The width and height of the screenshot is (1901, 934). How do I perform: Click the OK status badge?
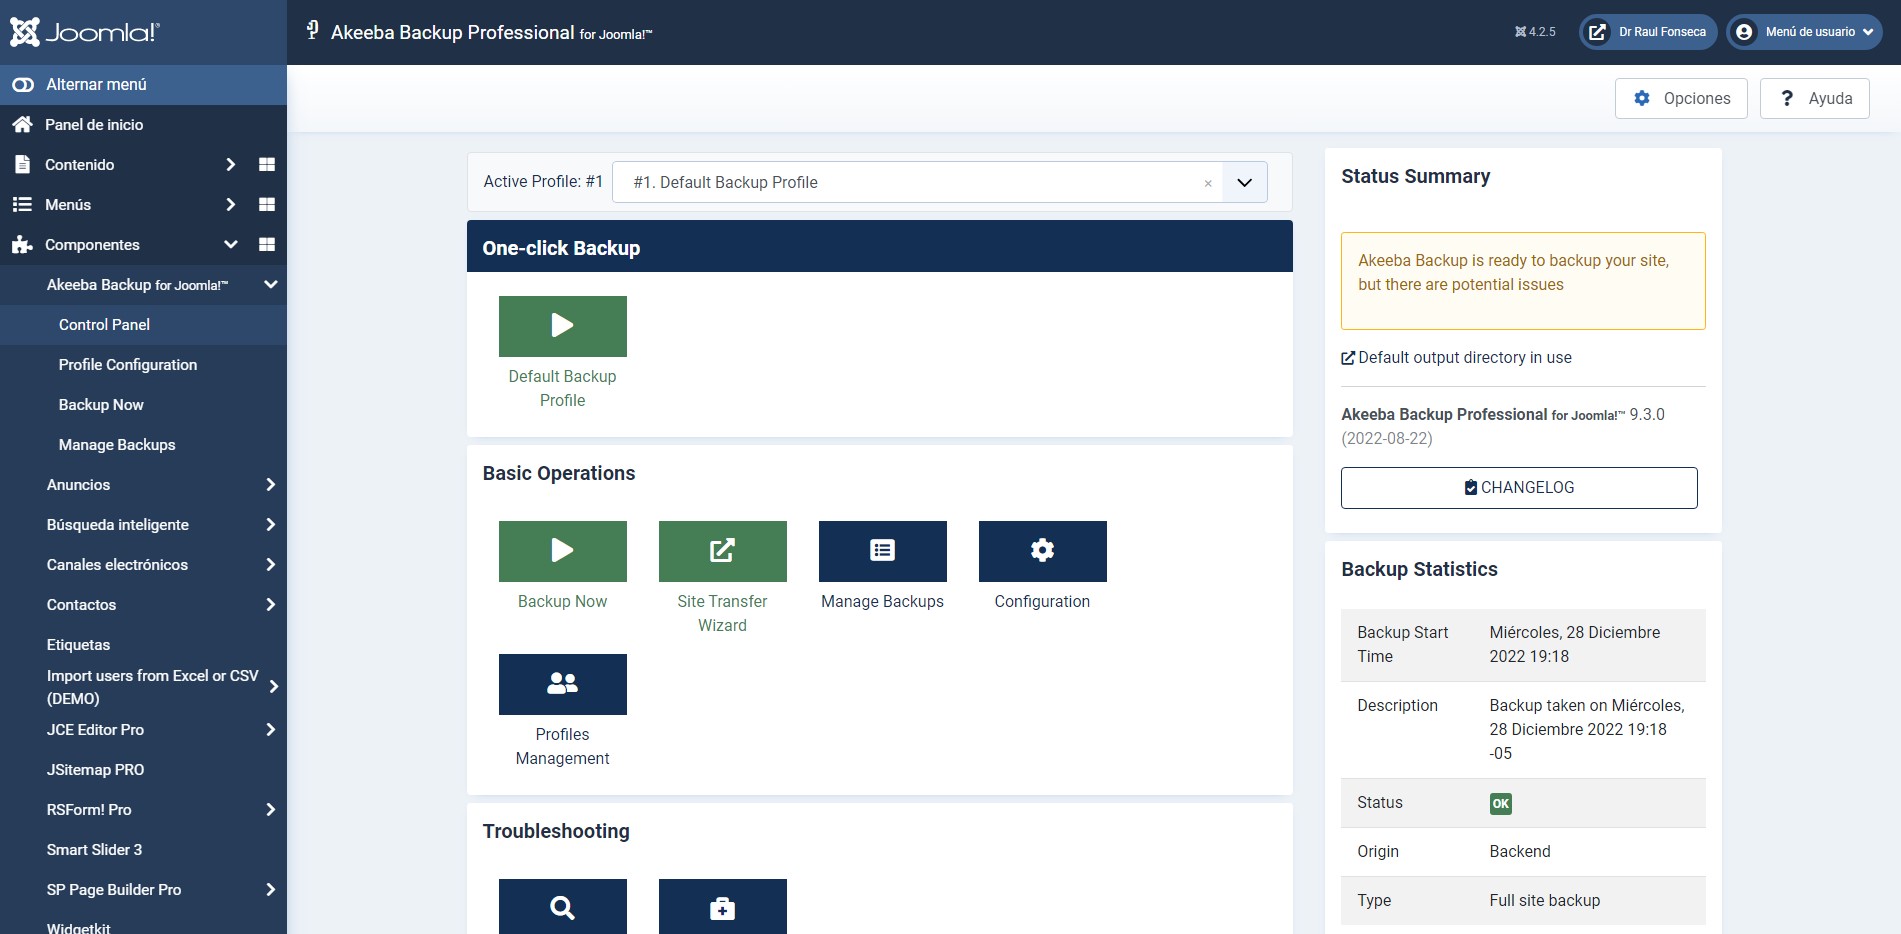pyautogui.click(x=1501, y=804)
